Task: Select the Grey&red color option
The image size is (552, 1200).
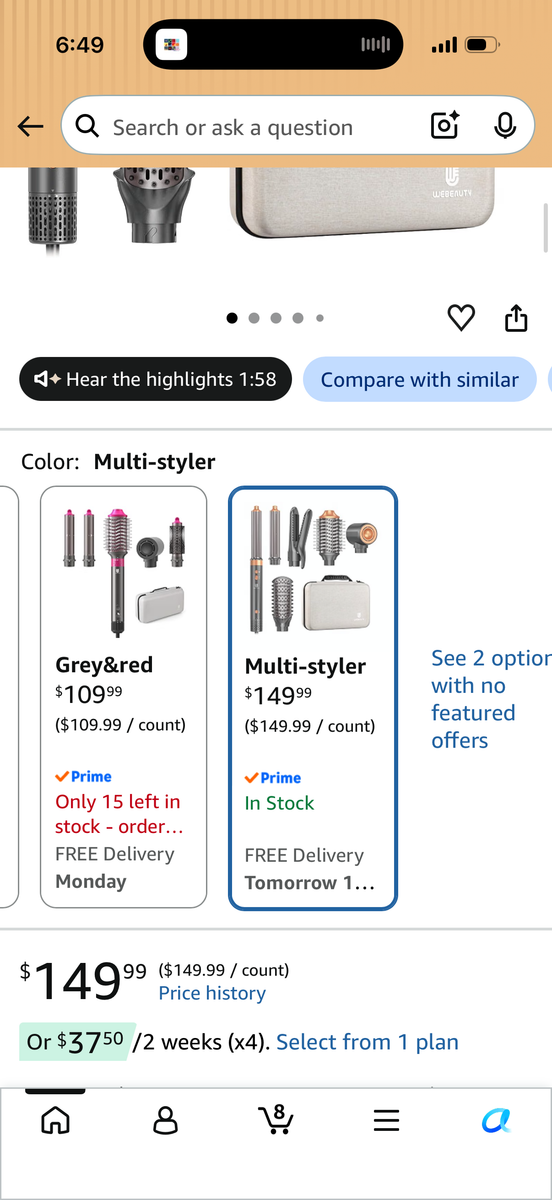Action: (x=123, y=696)
